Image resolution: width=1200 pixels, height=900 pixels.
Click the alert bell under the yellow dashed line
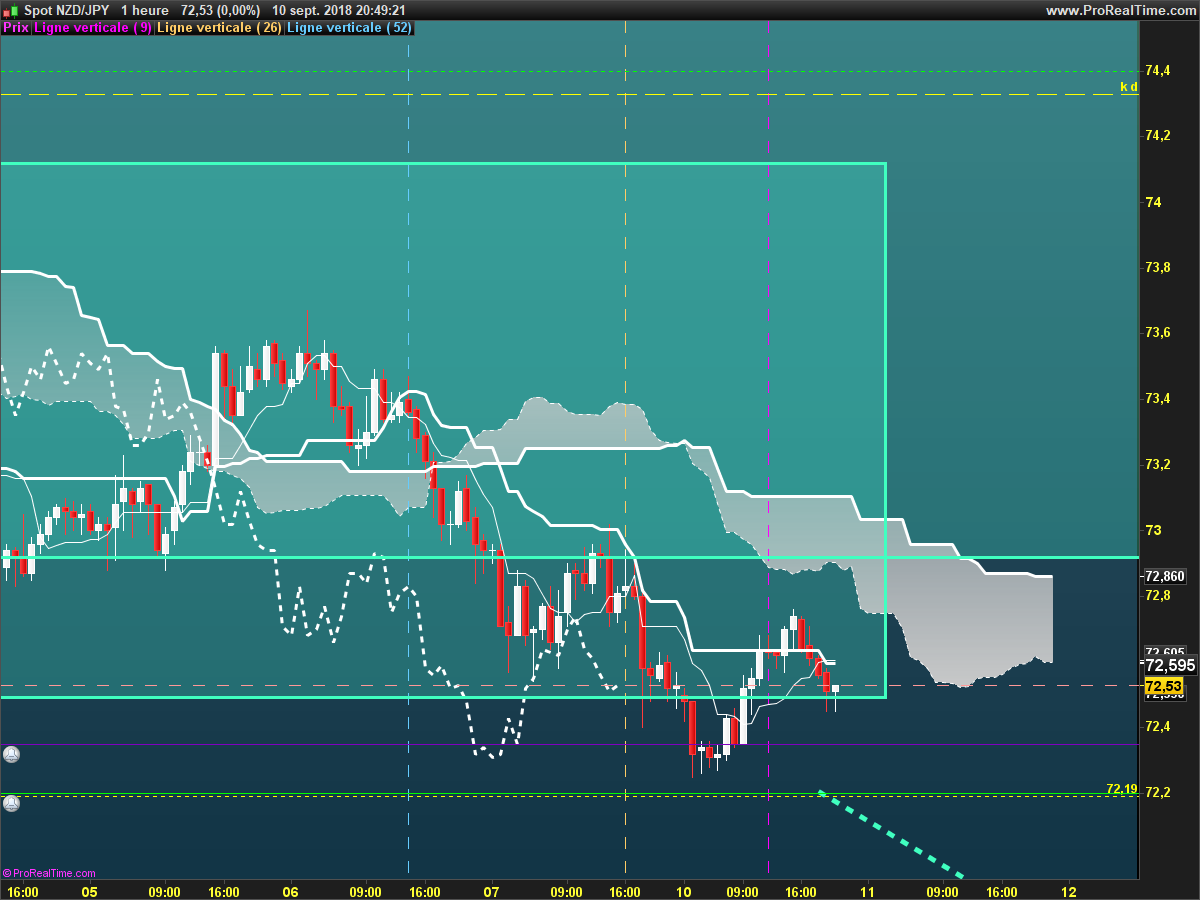[11, 803]
